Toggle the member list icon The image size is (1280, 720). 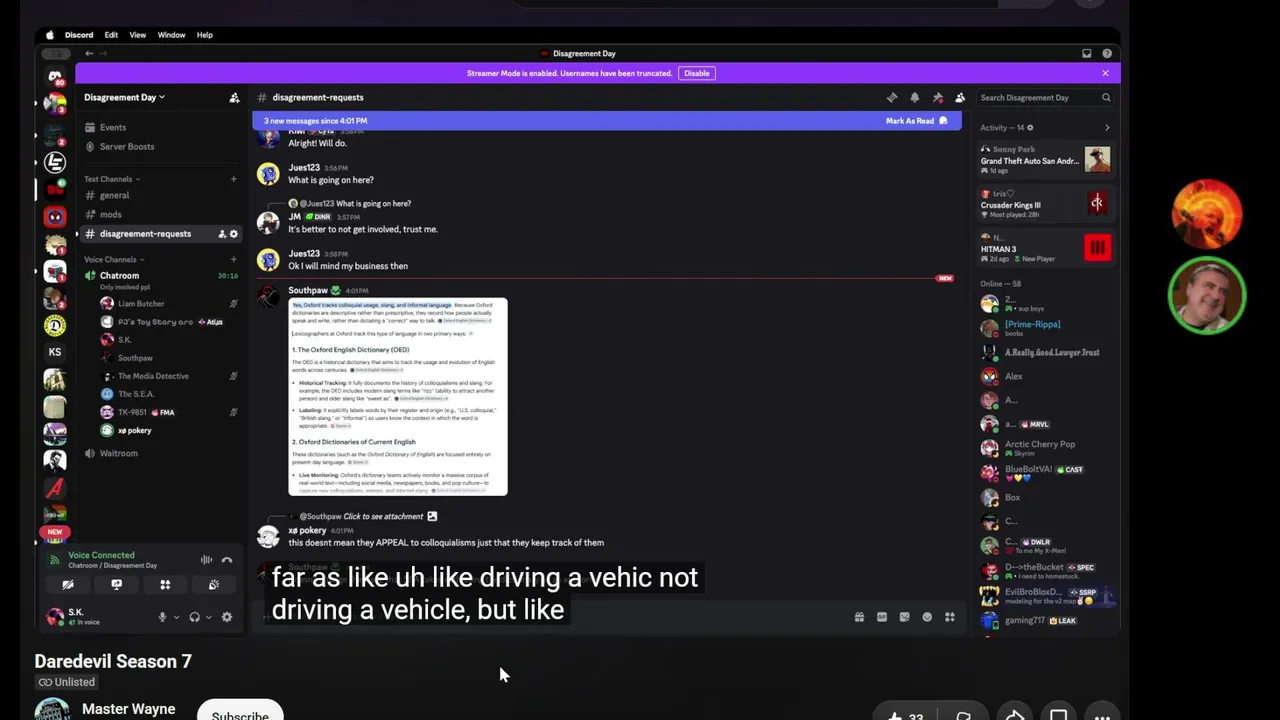coord(960,97)
